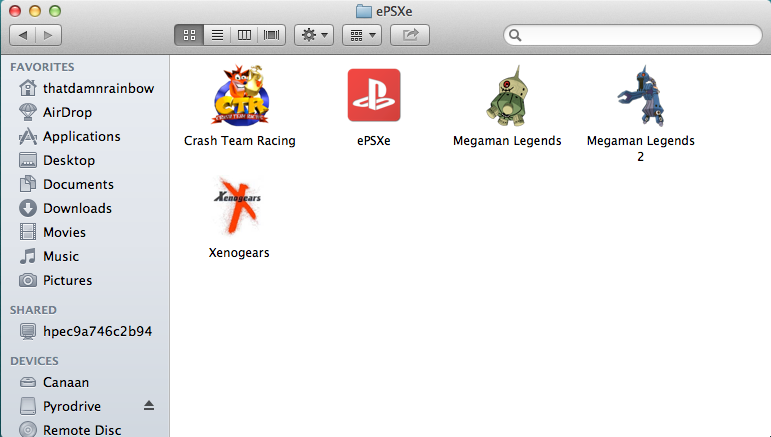Viewport: 771px width, 437px height.
Task: Open thatdamnrainbow home folder in sidebar
Action: 86,88
